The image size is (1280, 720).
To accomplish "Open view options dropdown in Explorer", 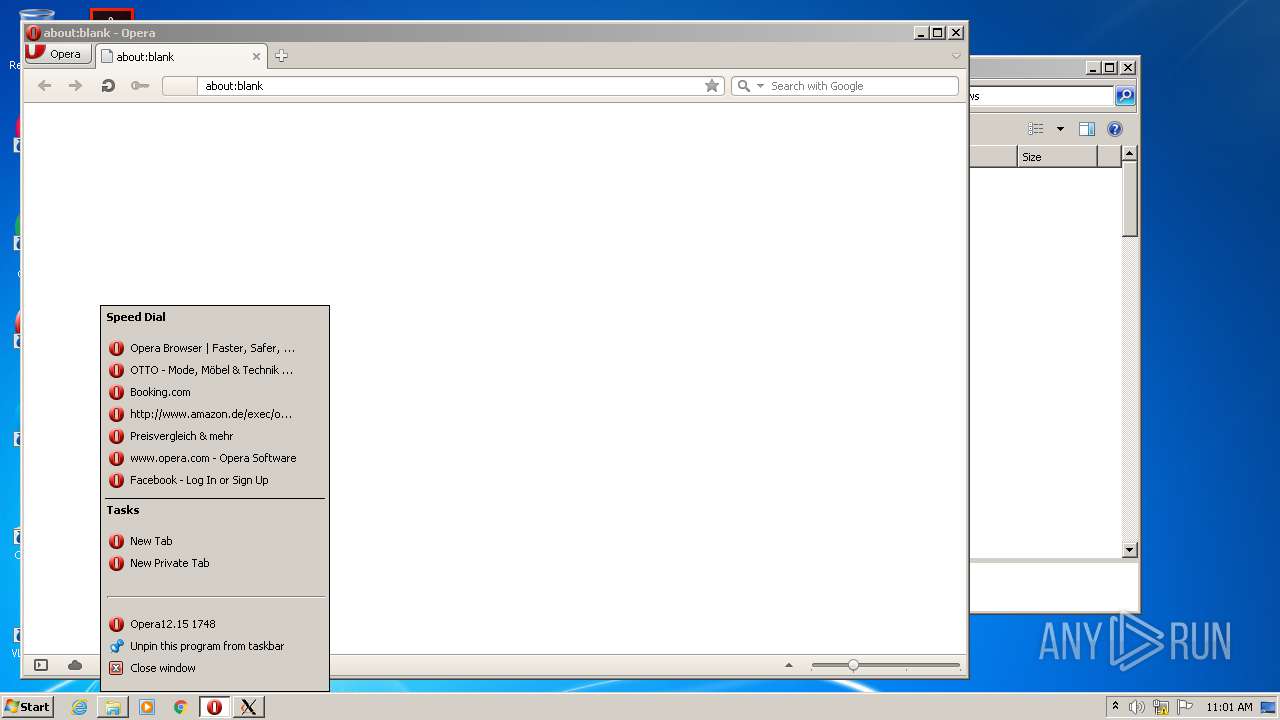I will coord(1060,129).
